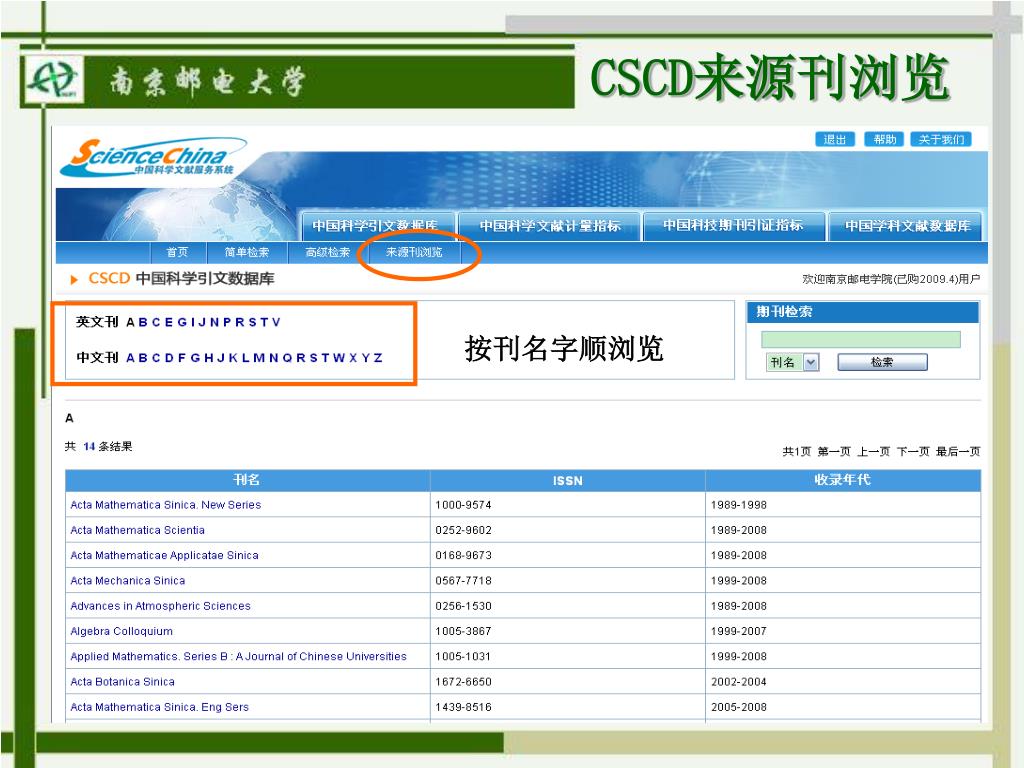Click the 刊名 column header

247,480
